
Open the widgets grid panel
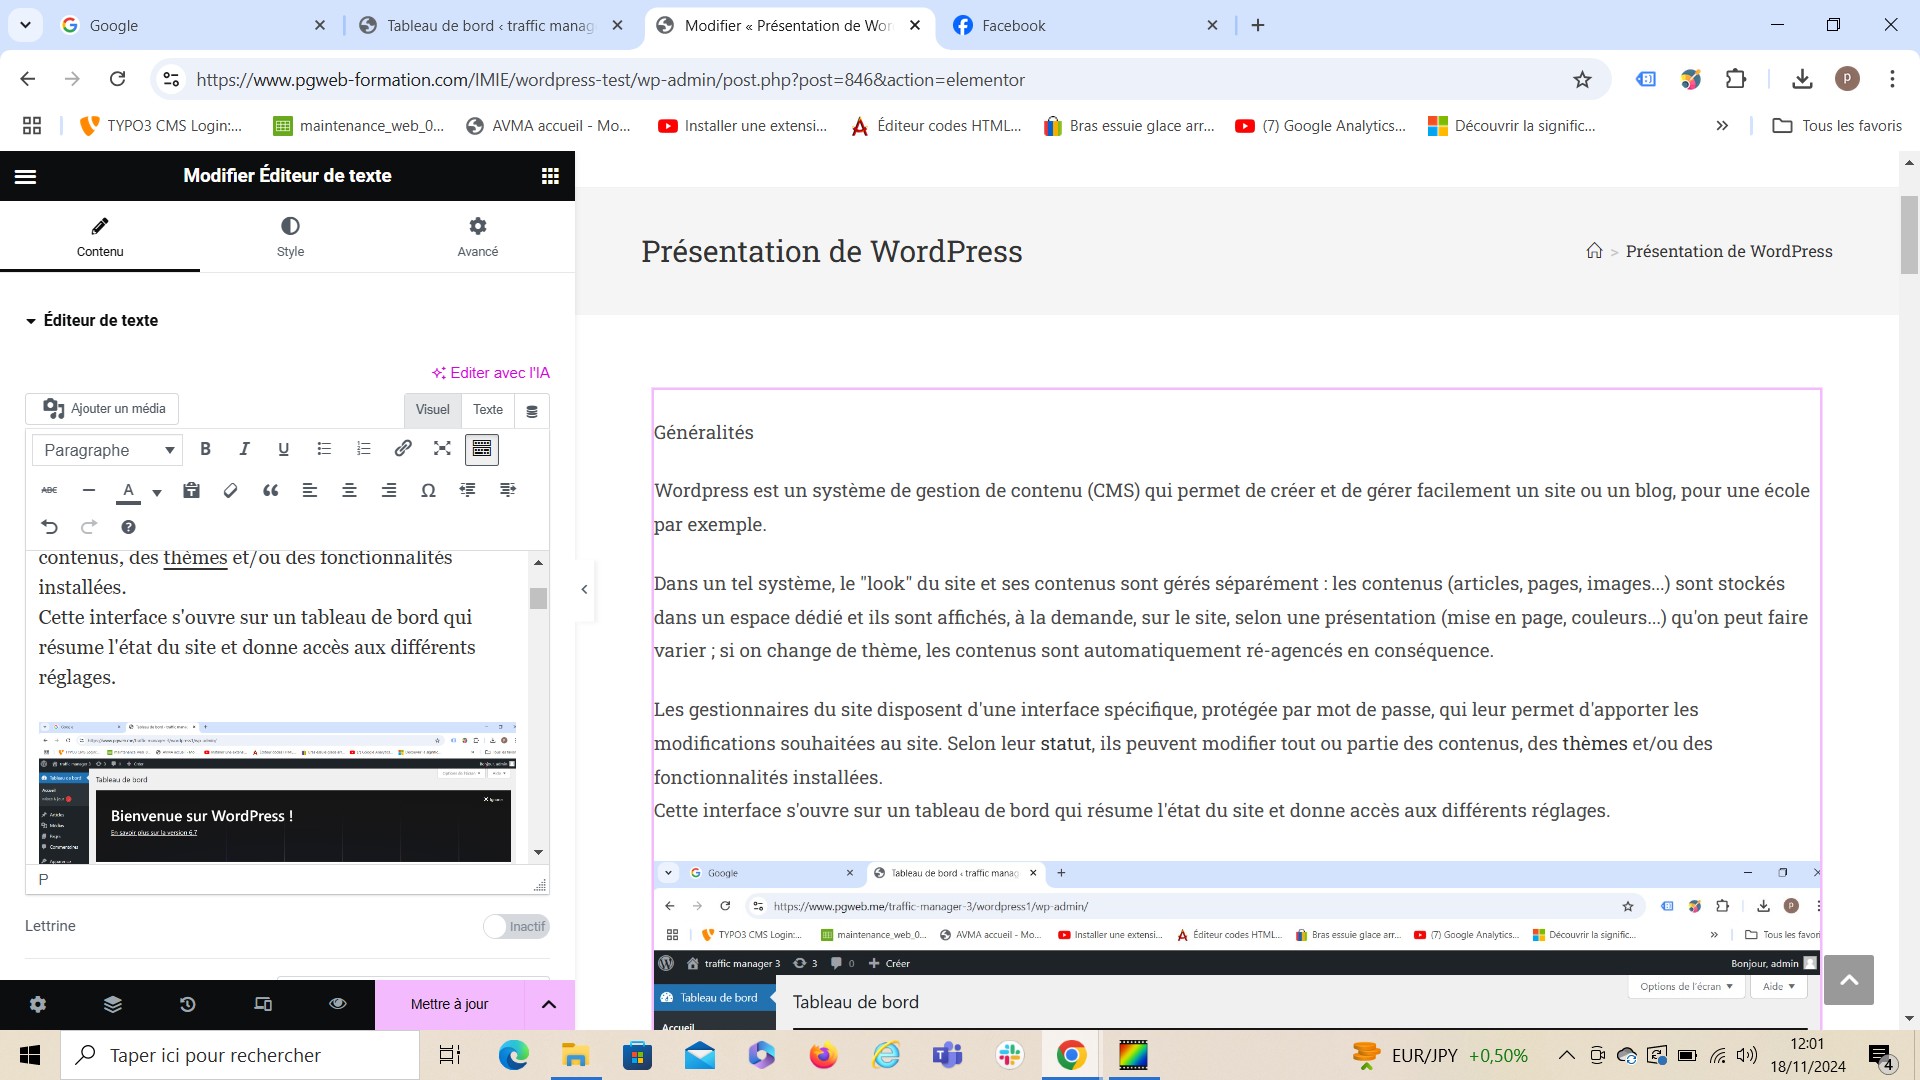(x=550, y=176)
